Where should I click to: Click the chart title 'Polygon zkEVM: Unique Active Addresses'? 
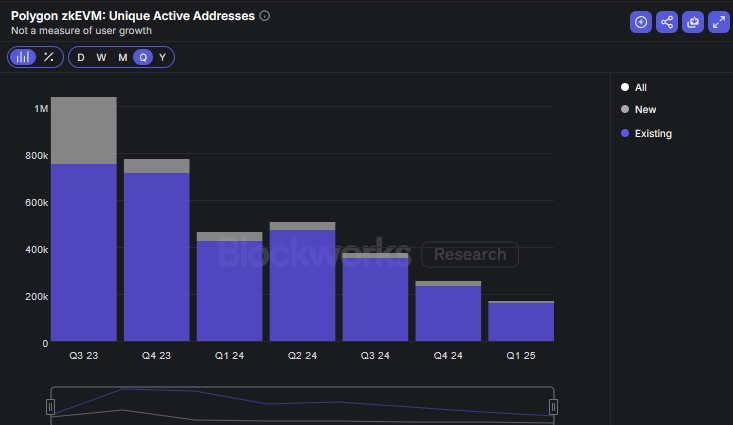tap(133, 16)
